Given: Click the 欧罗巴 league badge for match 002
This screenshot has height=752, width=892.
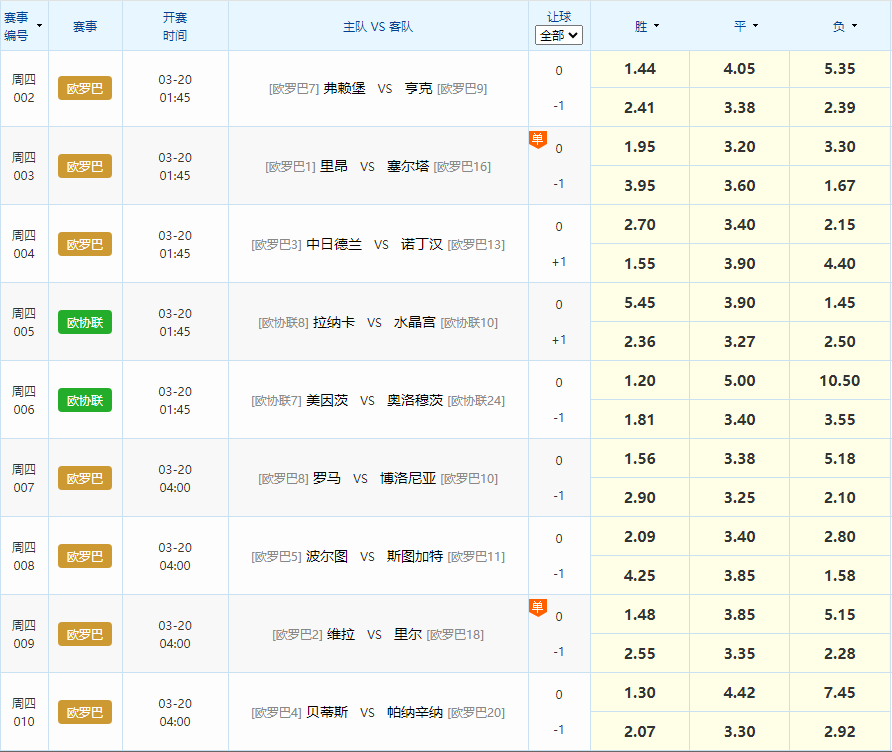Looking at the screenshot, I should coord(85,88).
